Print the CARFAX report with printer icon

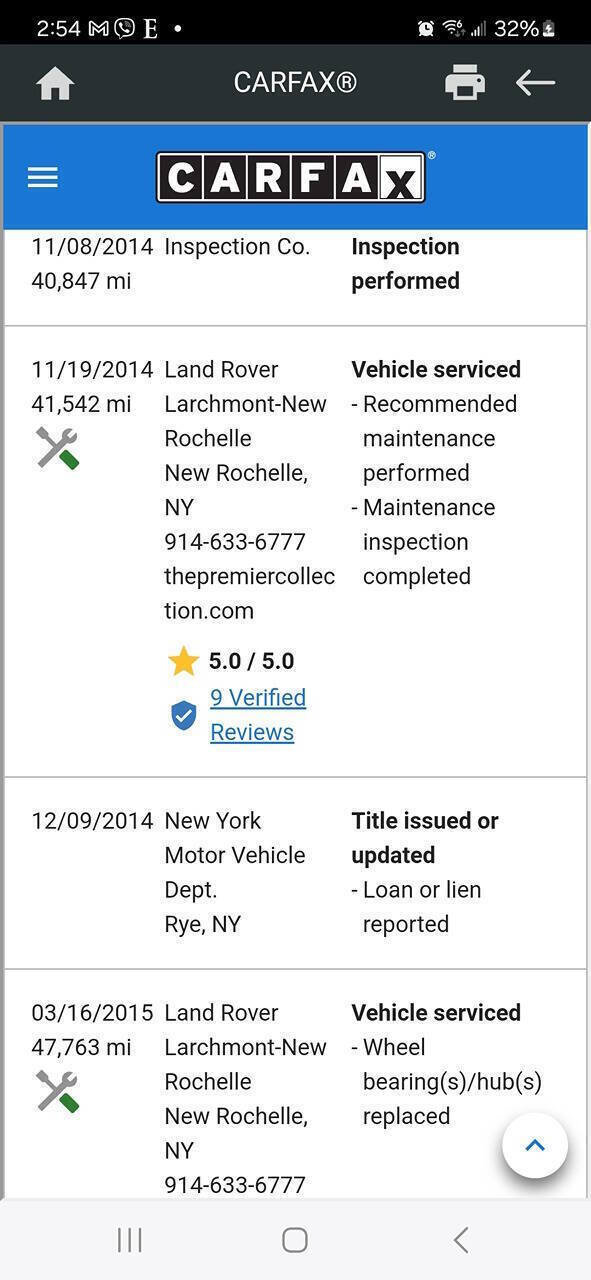click(x=465, y=82)
